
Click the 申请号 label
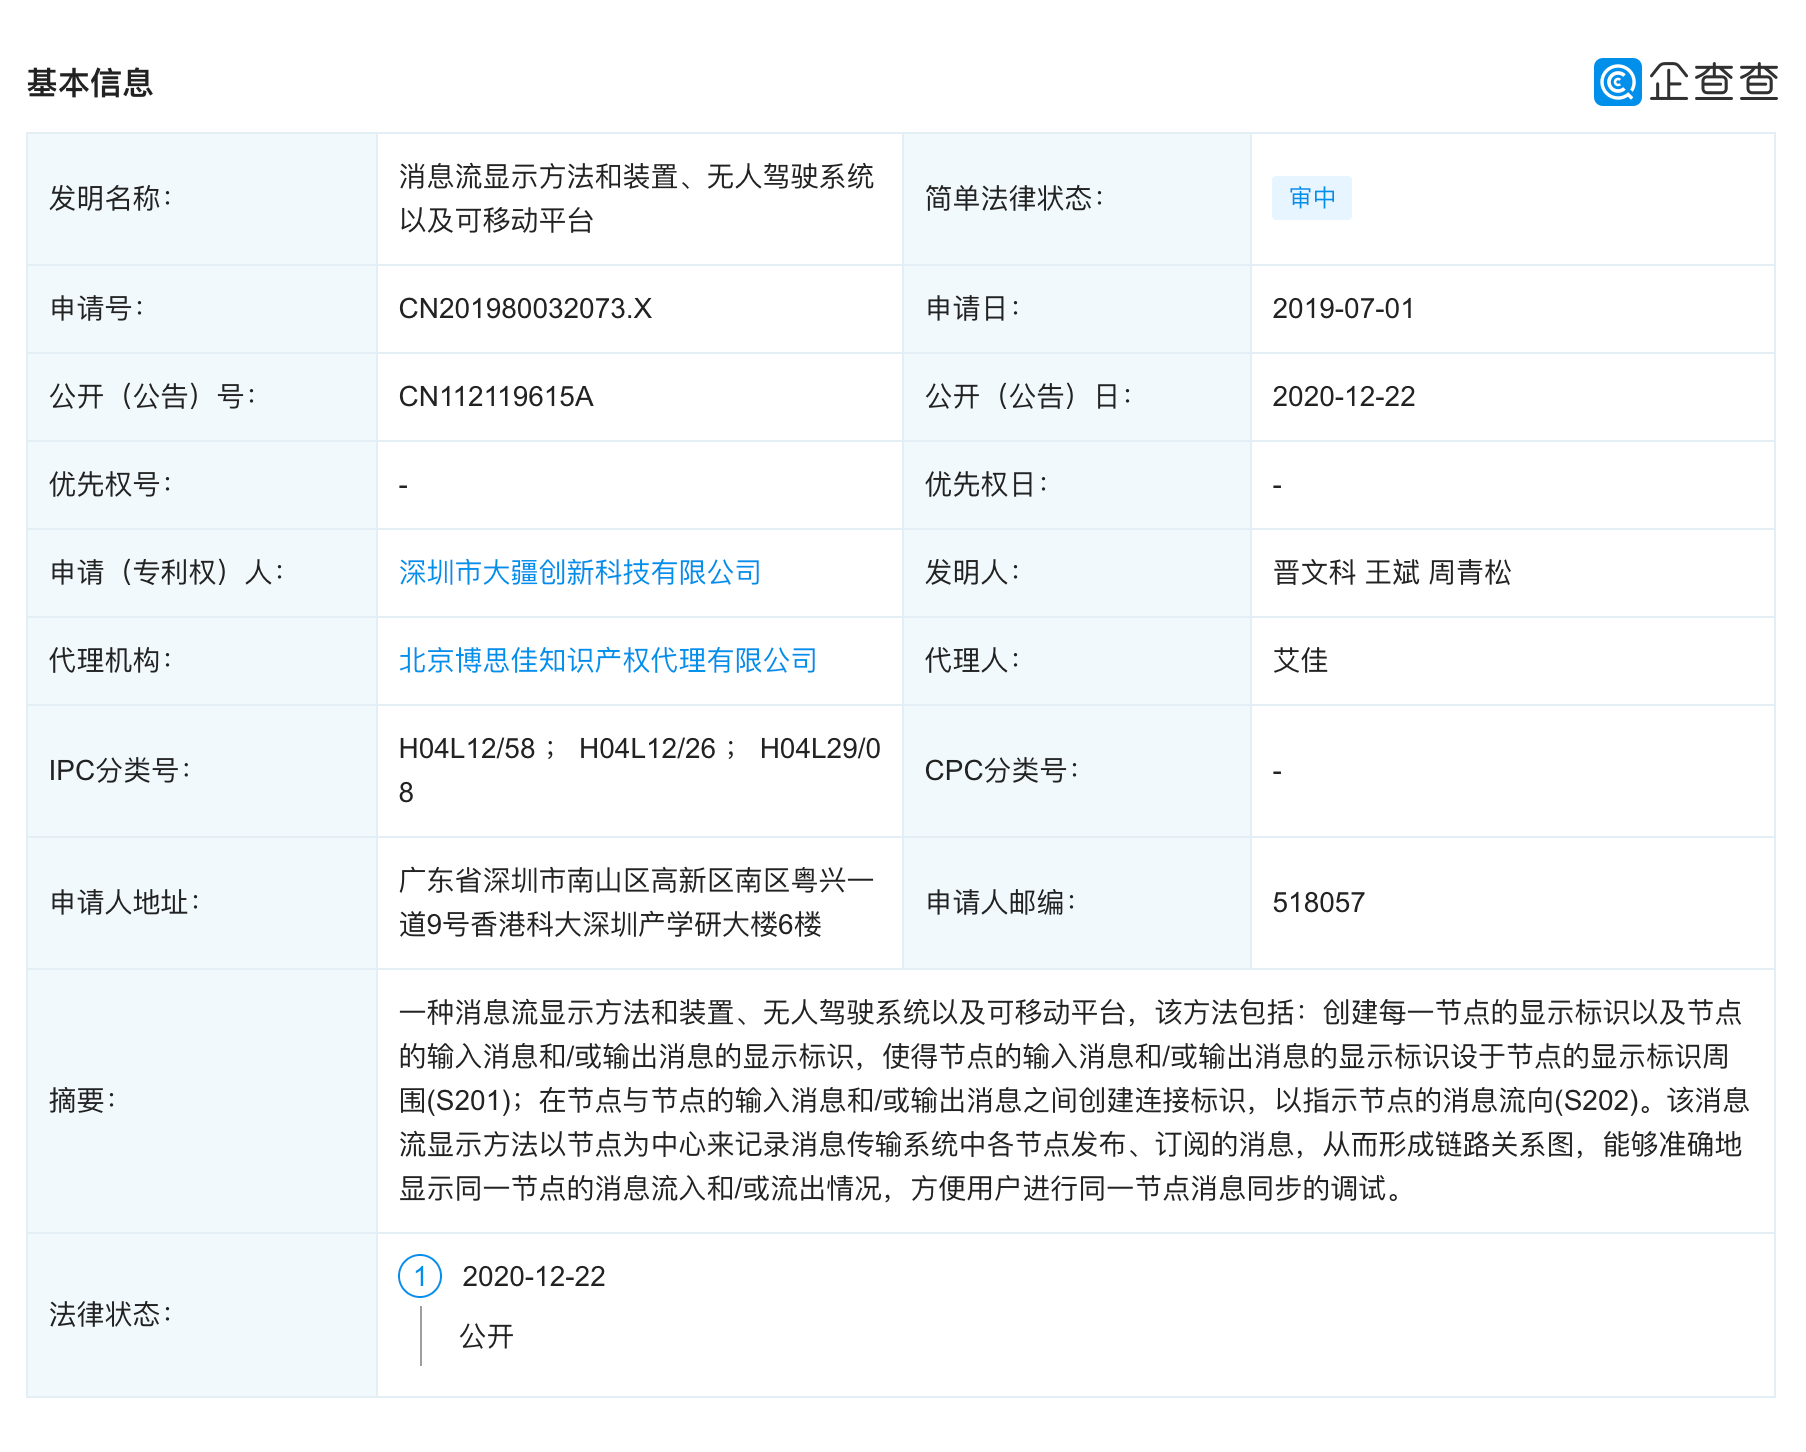tap(96, 309)
